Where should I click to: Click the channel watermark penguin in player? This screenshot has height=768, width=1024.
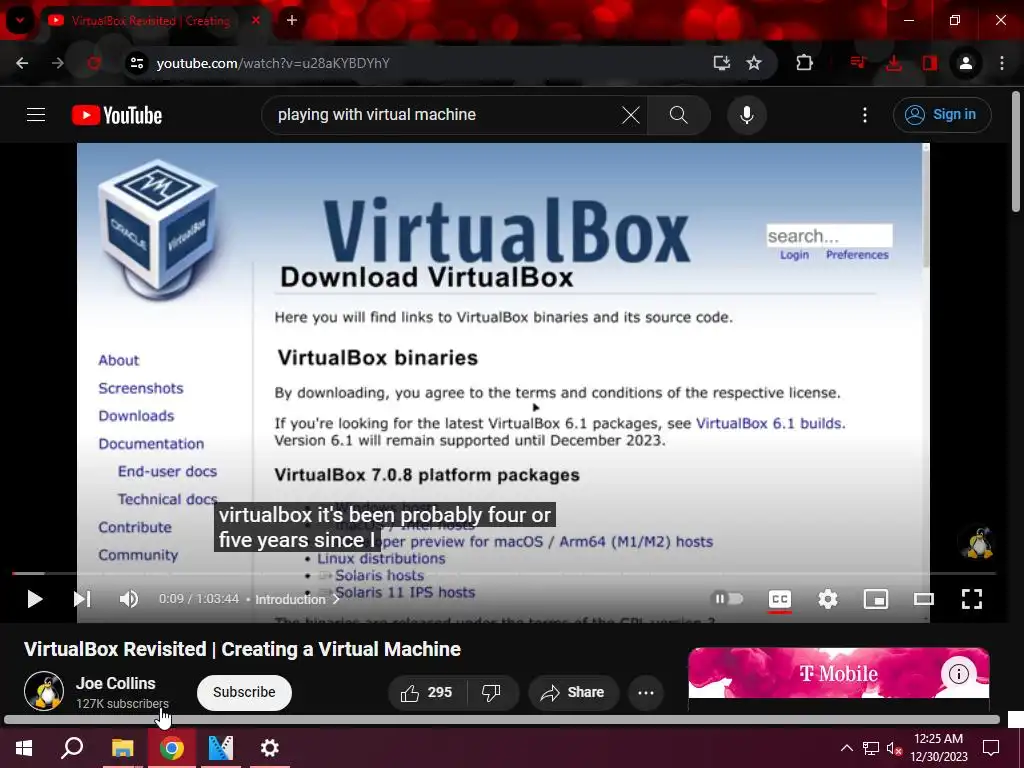pos(979,542)
